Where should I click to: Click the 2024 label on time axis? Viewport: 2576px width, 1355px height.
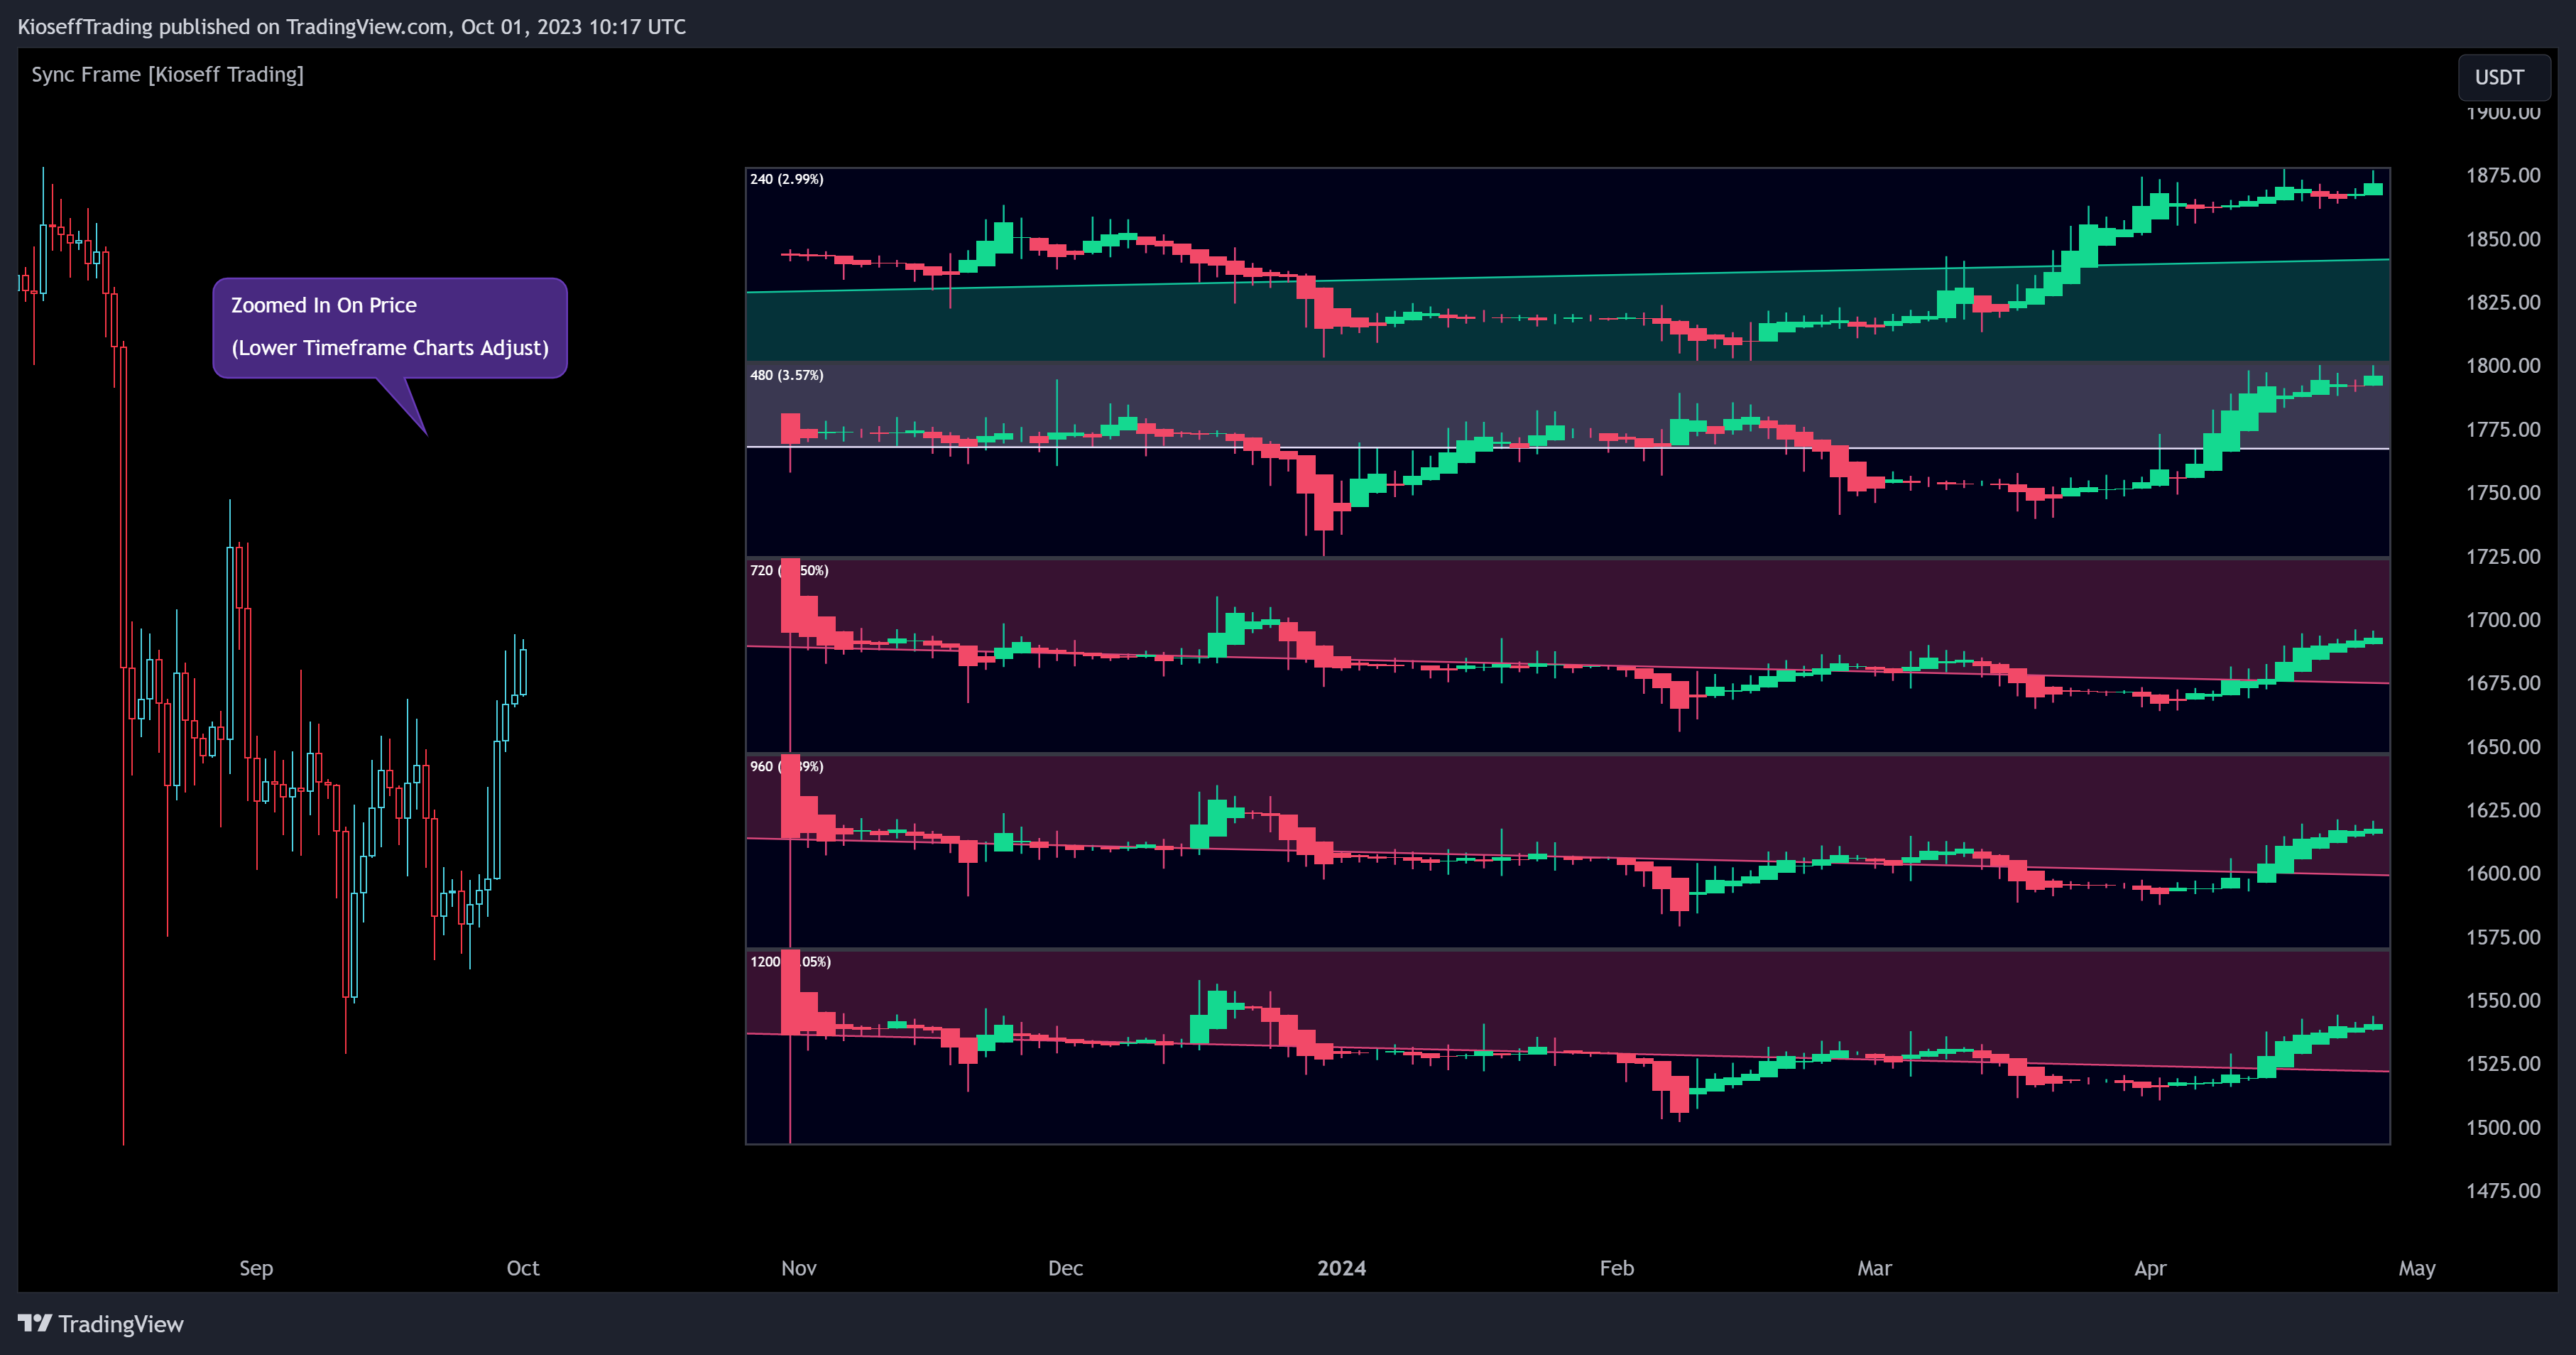coord(1341,1268)
